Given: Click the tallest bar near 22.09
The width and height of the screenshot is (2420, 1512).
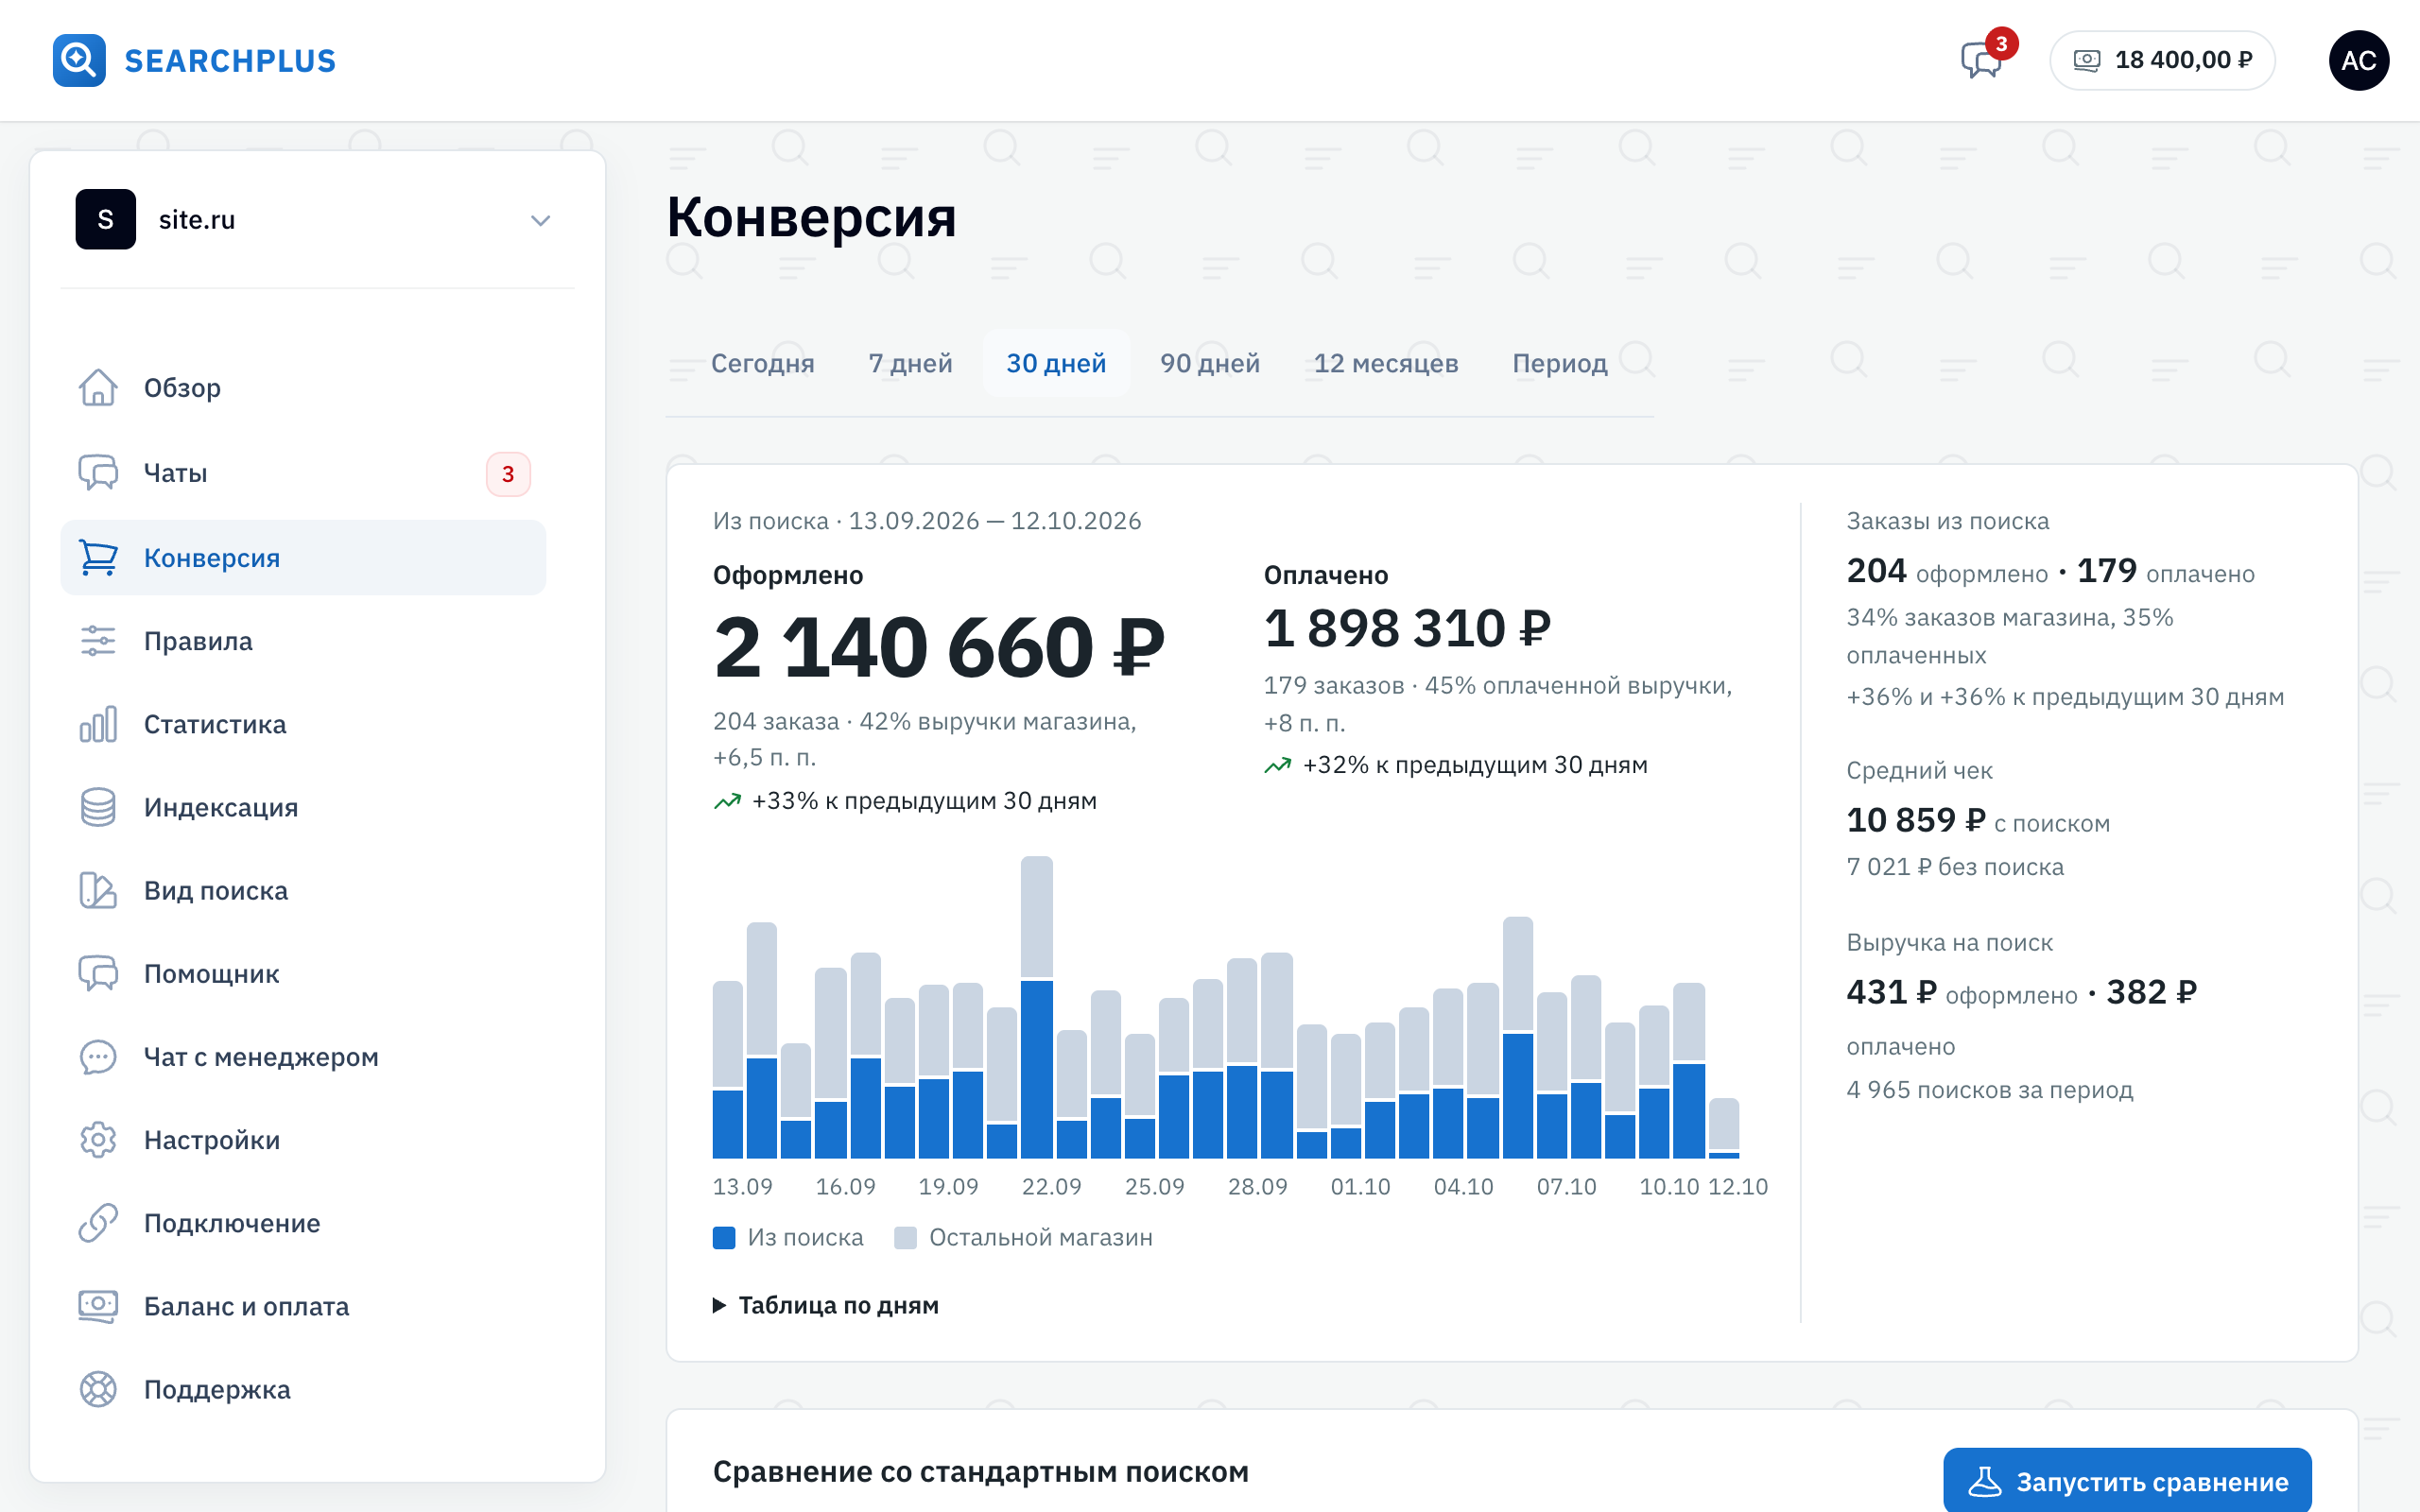Looking at the screenshot, I should click(x=1036, y=1007).
